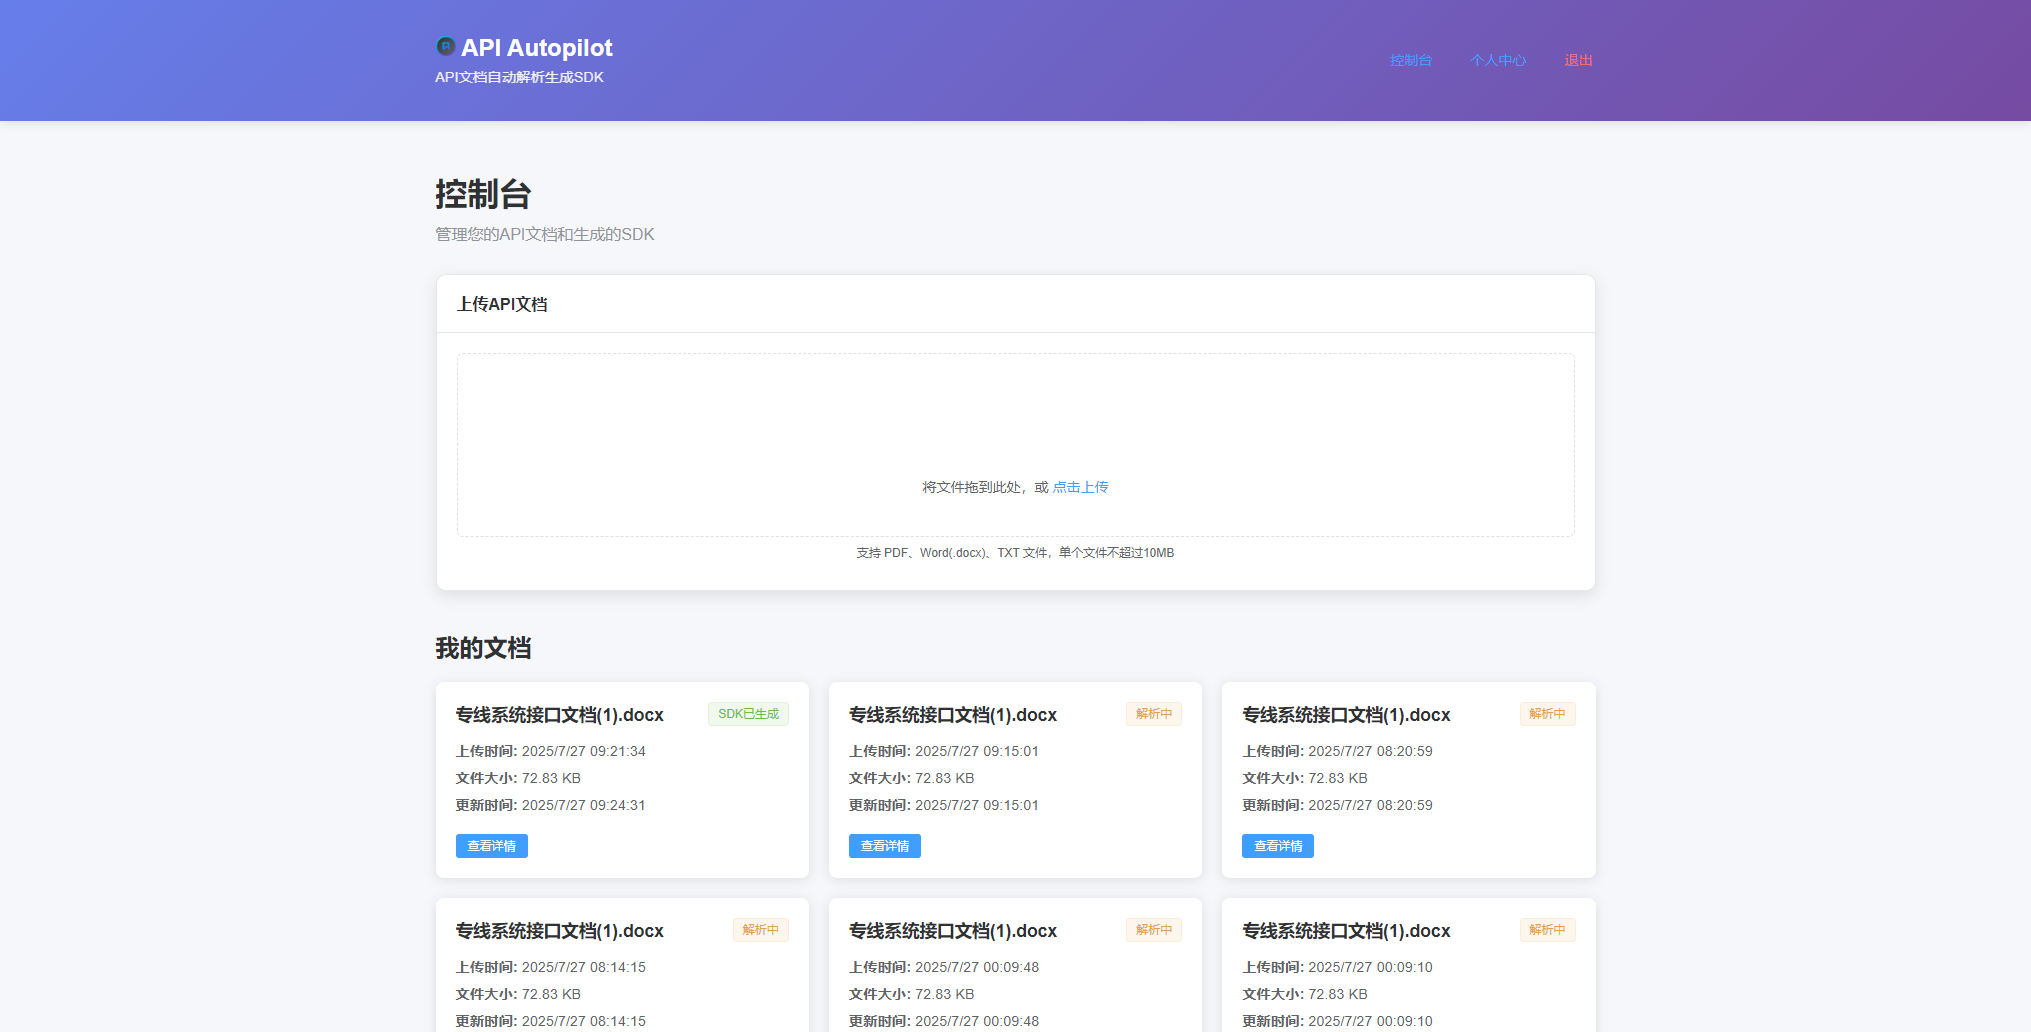Click the 解析中 badge on the 08:14:15 card
The width and height of the screenshot is (2031, 1032).
tap(760, 929)
